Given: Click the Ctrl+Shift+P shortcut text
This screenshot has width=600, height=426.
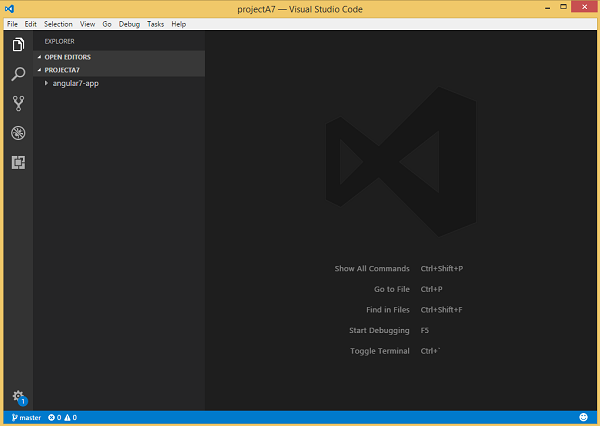Looking at the screenshot, I should tap(442, 269).
